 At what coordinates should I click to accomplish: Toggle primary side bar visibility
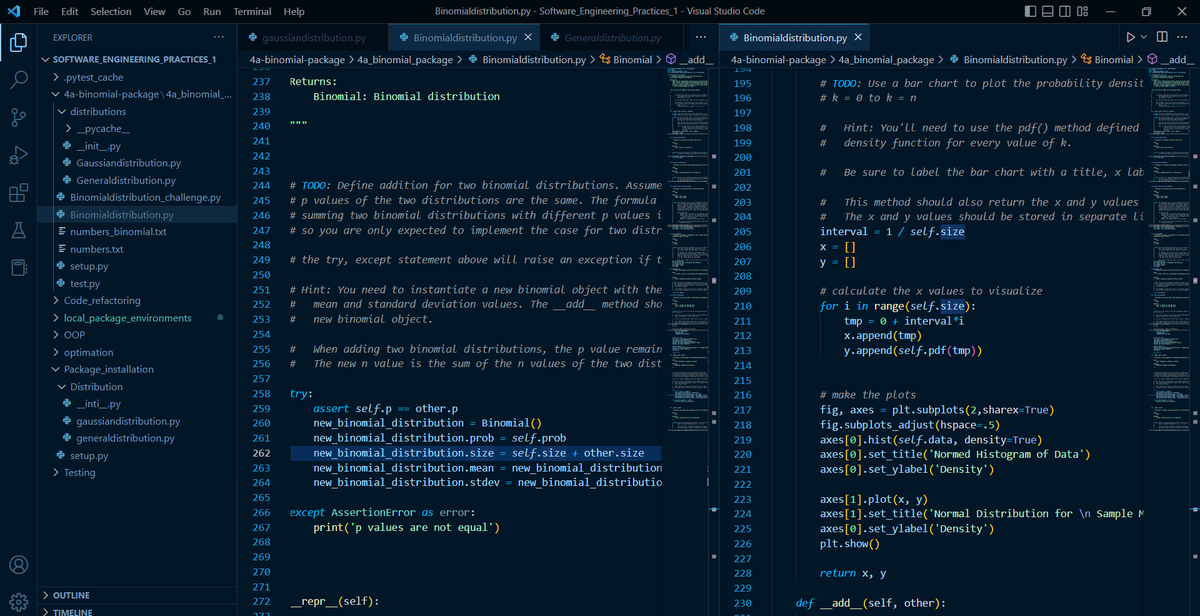[1032, 11]
